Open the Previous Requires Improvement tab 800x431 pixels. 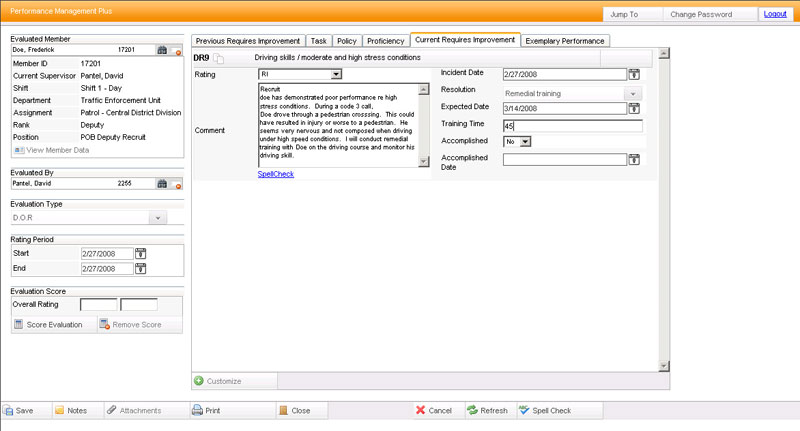(247, 41)
